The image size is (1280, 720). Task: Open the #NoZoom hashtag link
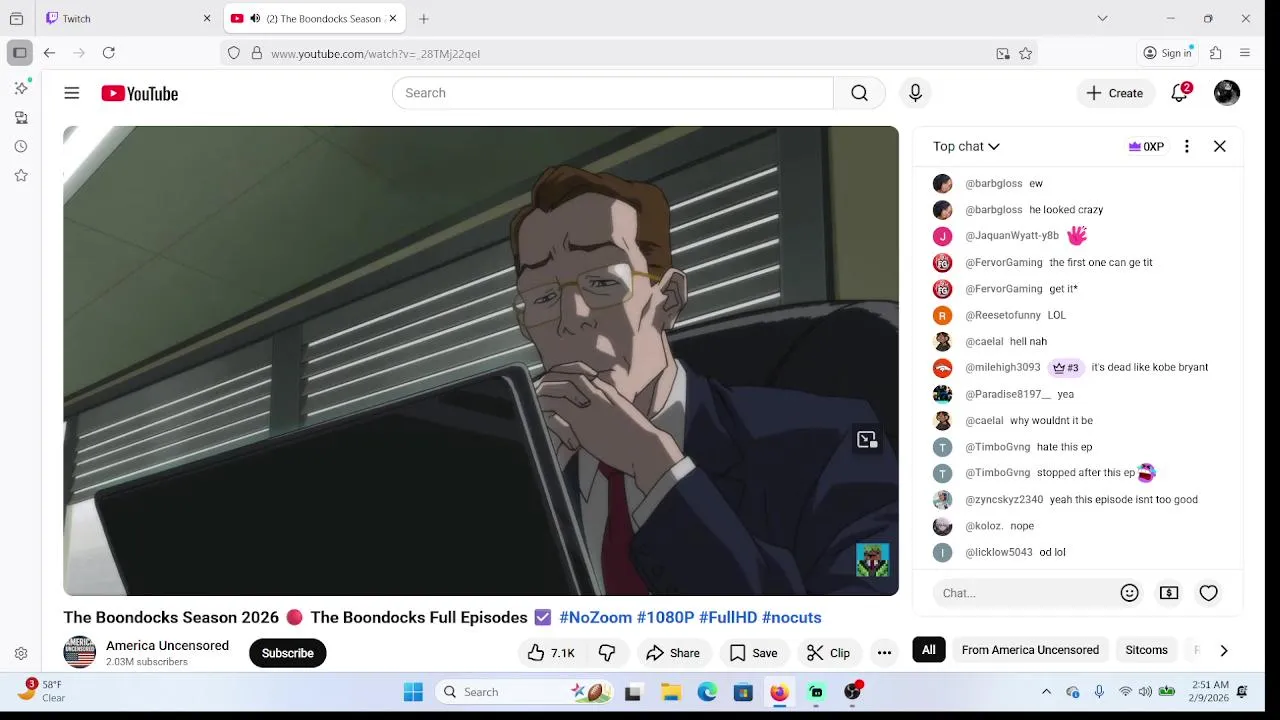(595, 617)
